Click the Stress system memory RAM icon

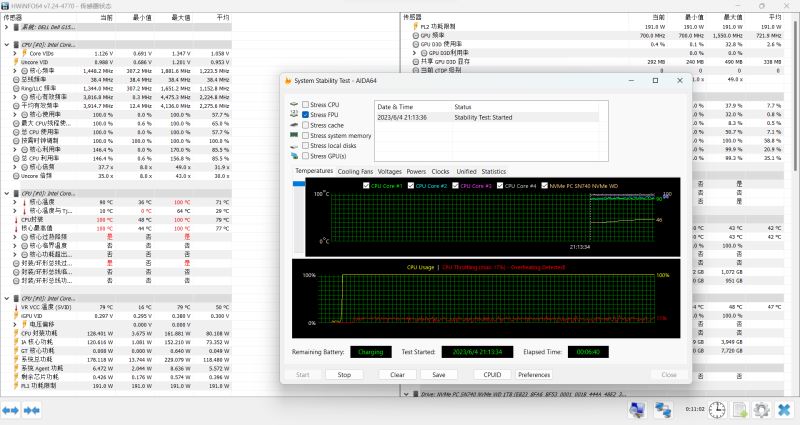coord(294,135)
